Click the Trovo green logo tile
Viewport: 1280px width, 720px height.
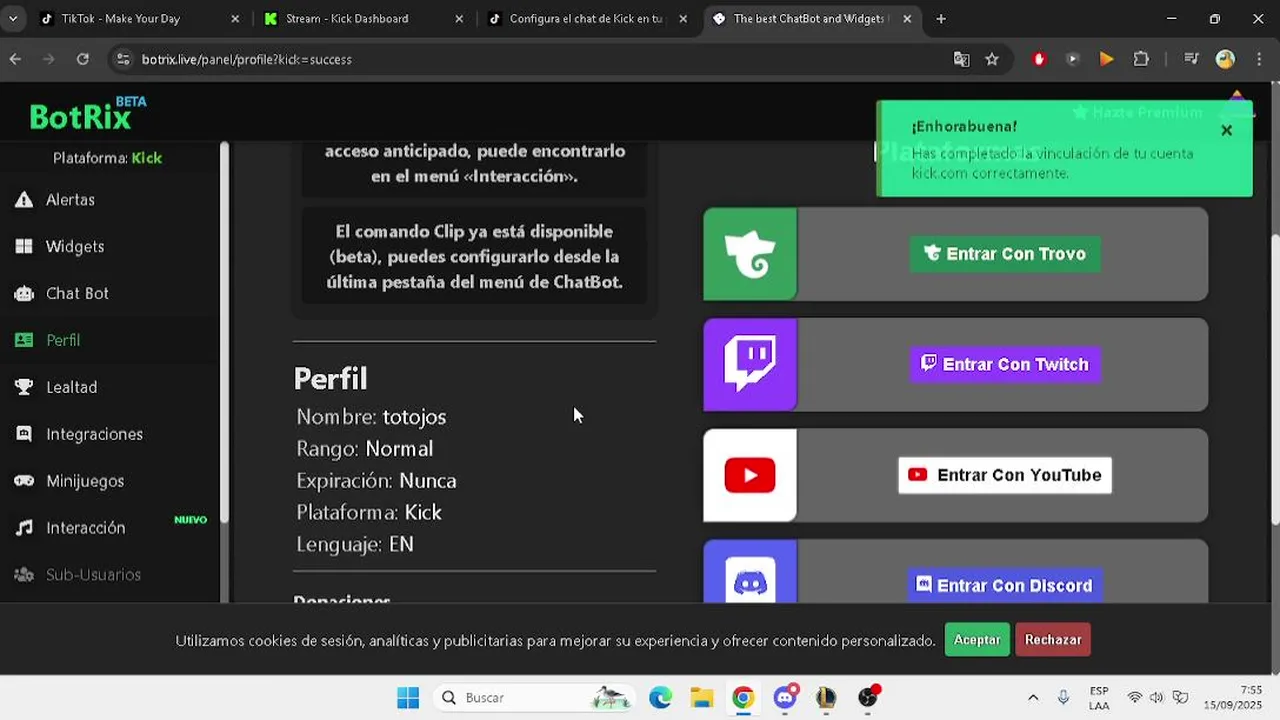(x=750, y=254)
